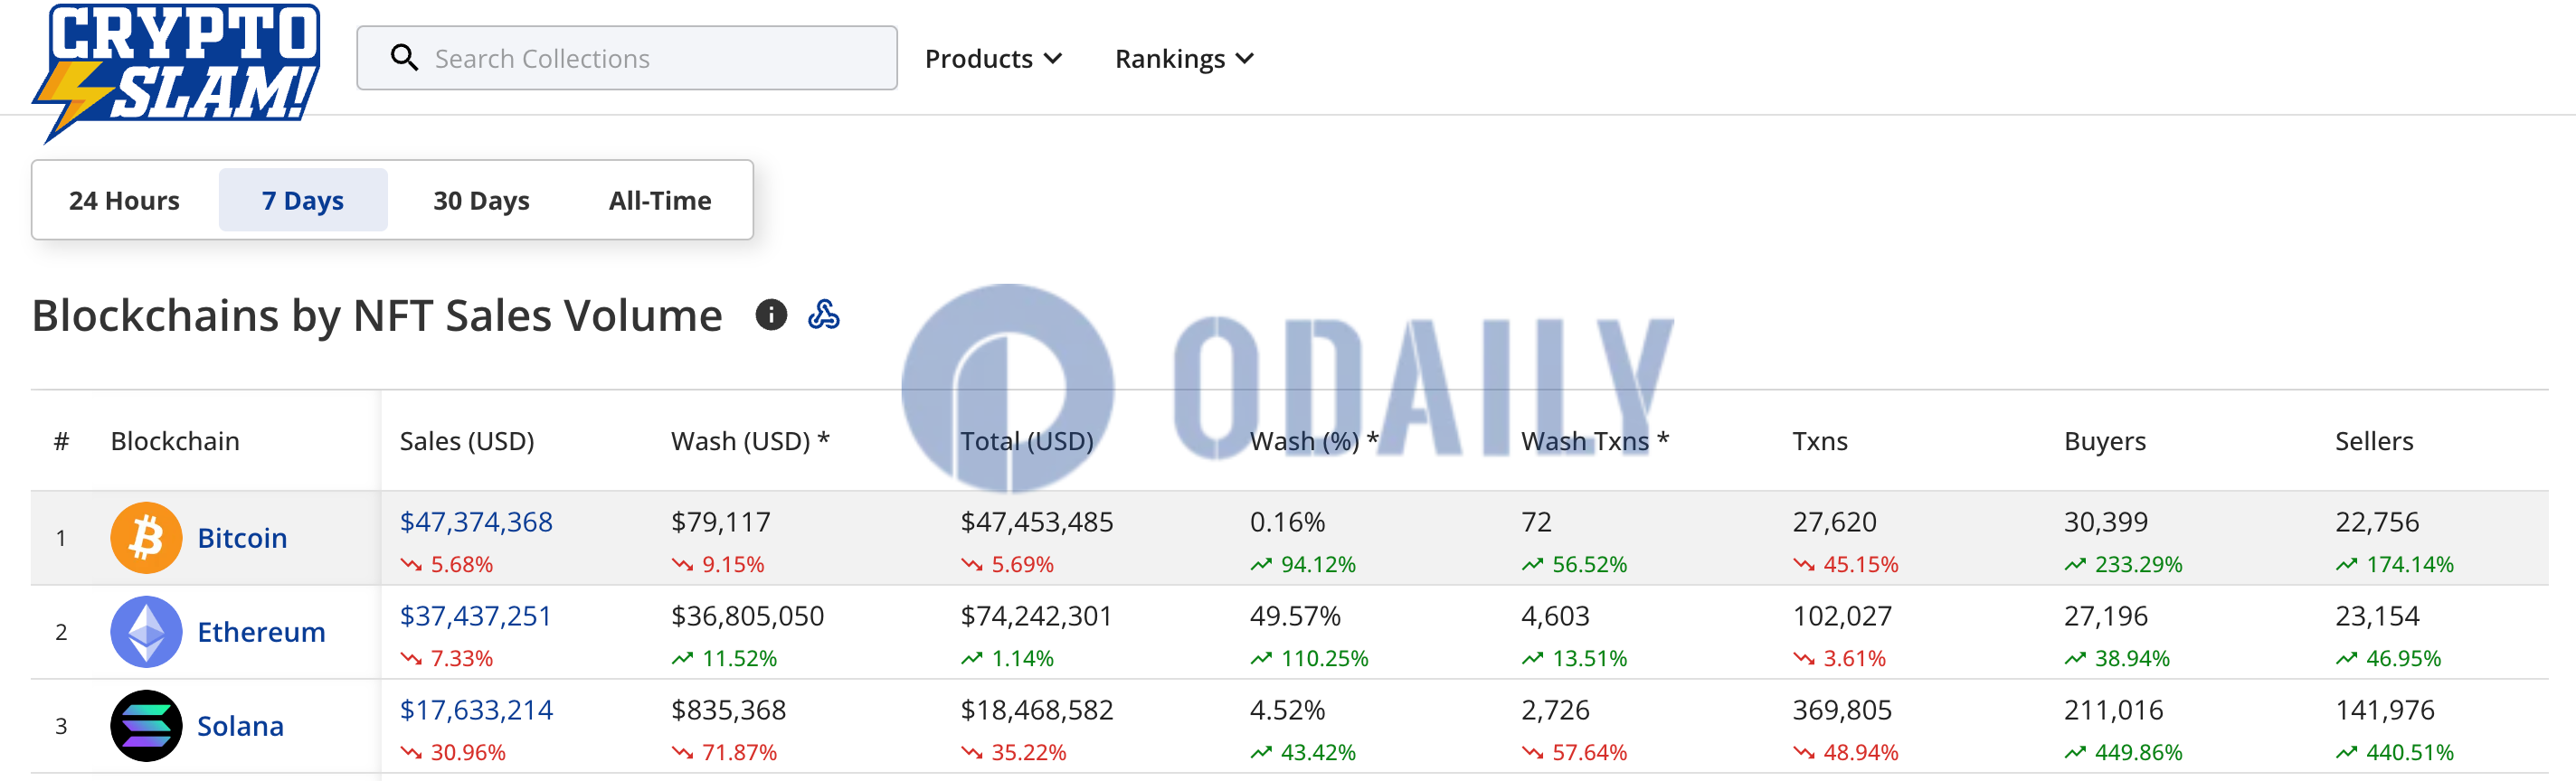Focus the Search Collections field

click(627, 58)
